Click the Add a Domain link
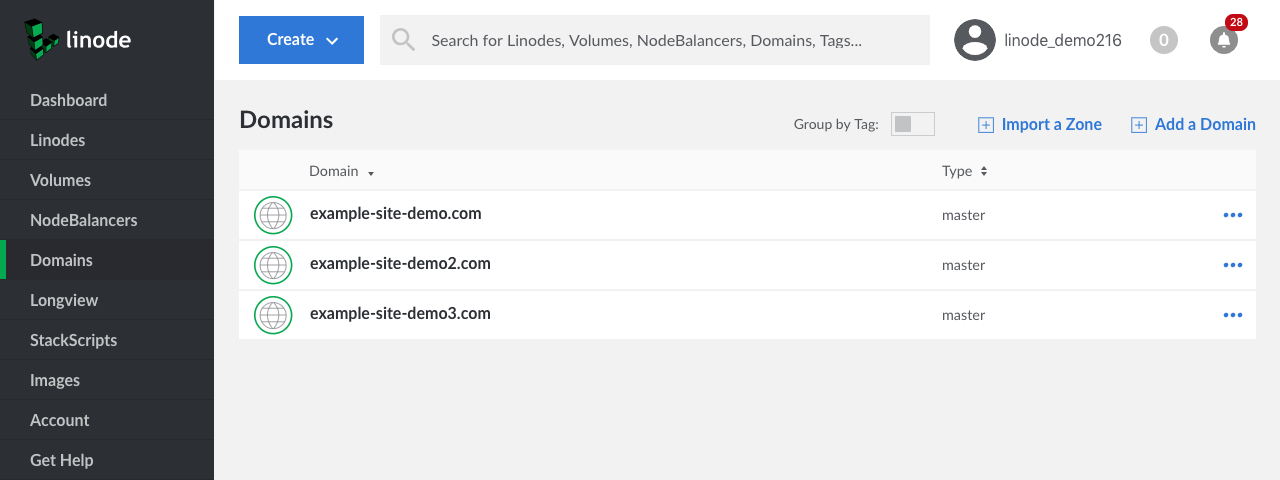This screenshot has width=1280, height=480. (1194, 125)
